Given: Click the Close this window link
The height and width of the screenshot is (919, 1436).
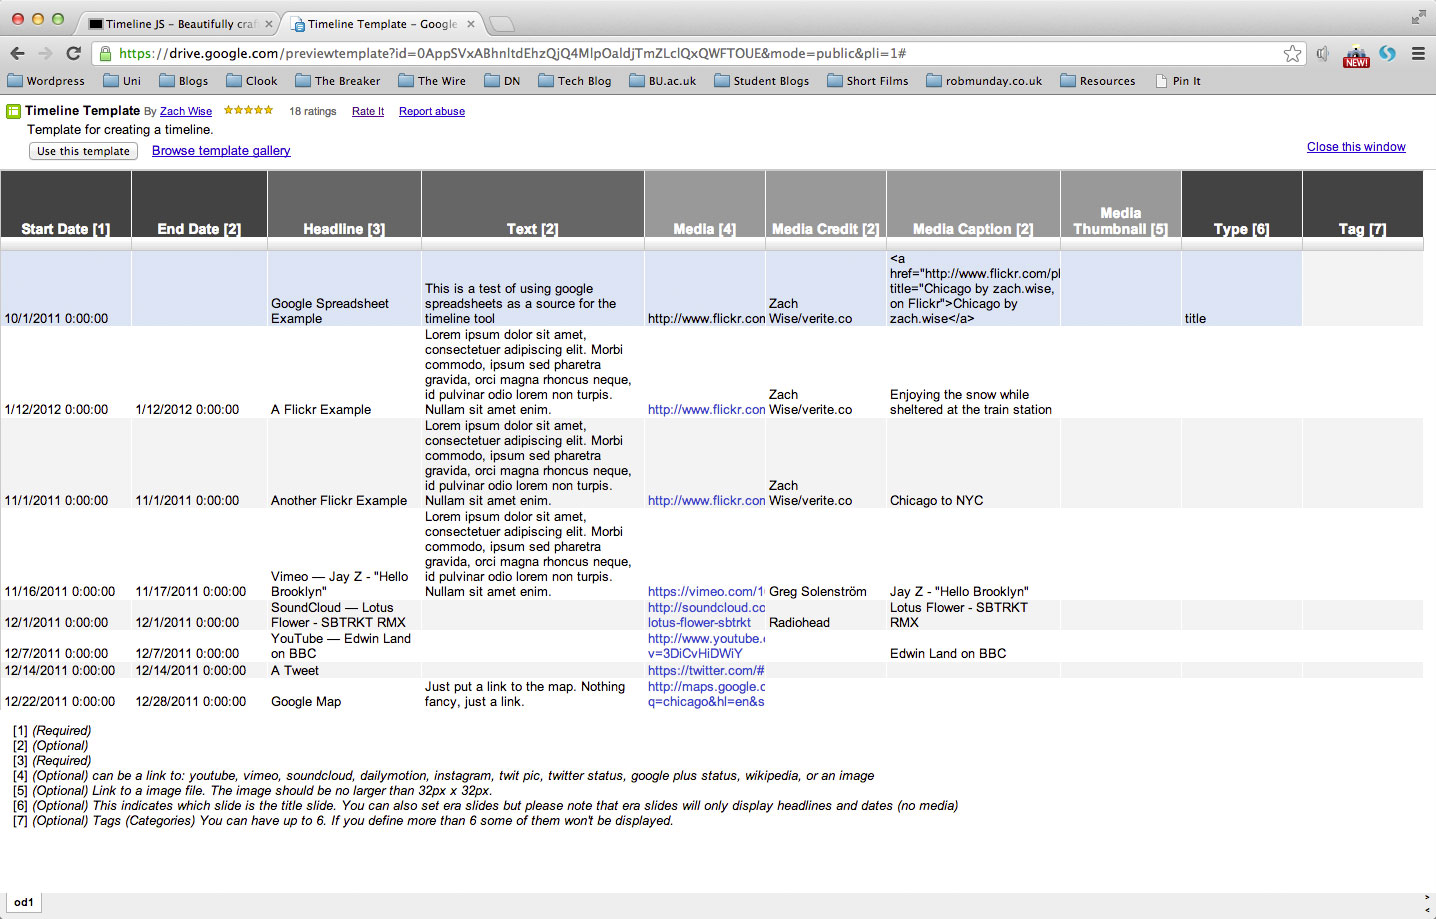Looking at the screenshot, I should 1356,147.
